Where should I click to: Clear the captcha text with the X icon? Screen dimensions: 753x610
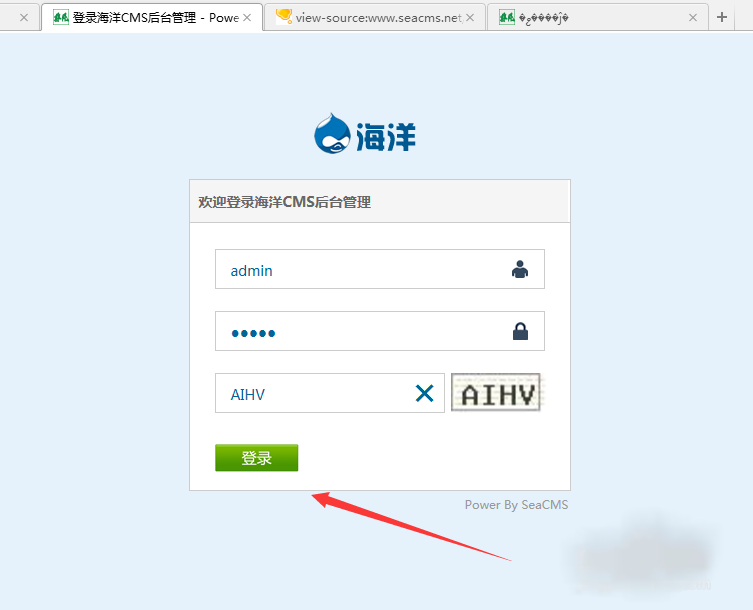[x=425, y=393]
